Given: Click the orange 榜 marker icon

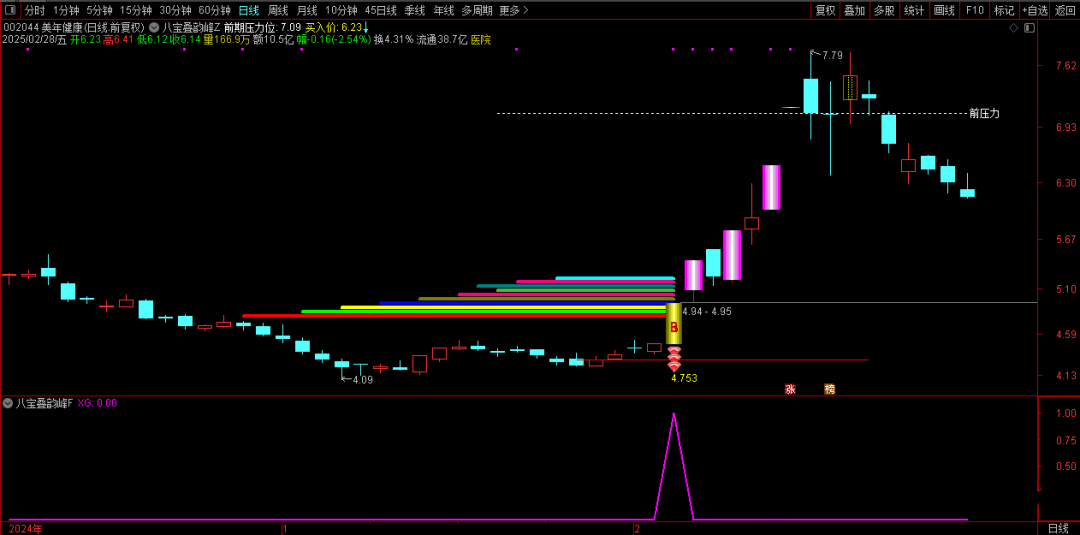Looking at the screenshot, I should [829, 389].
